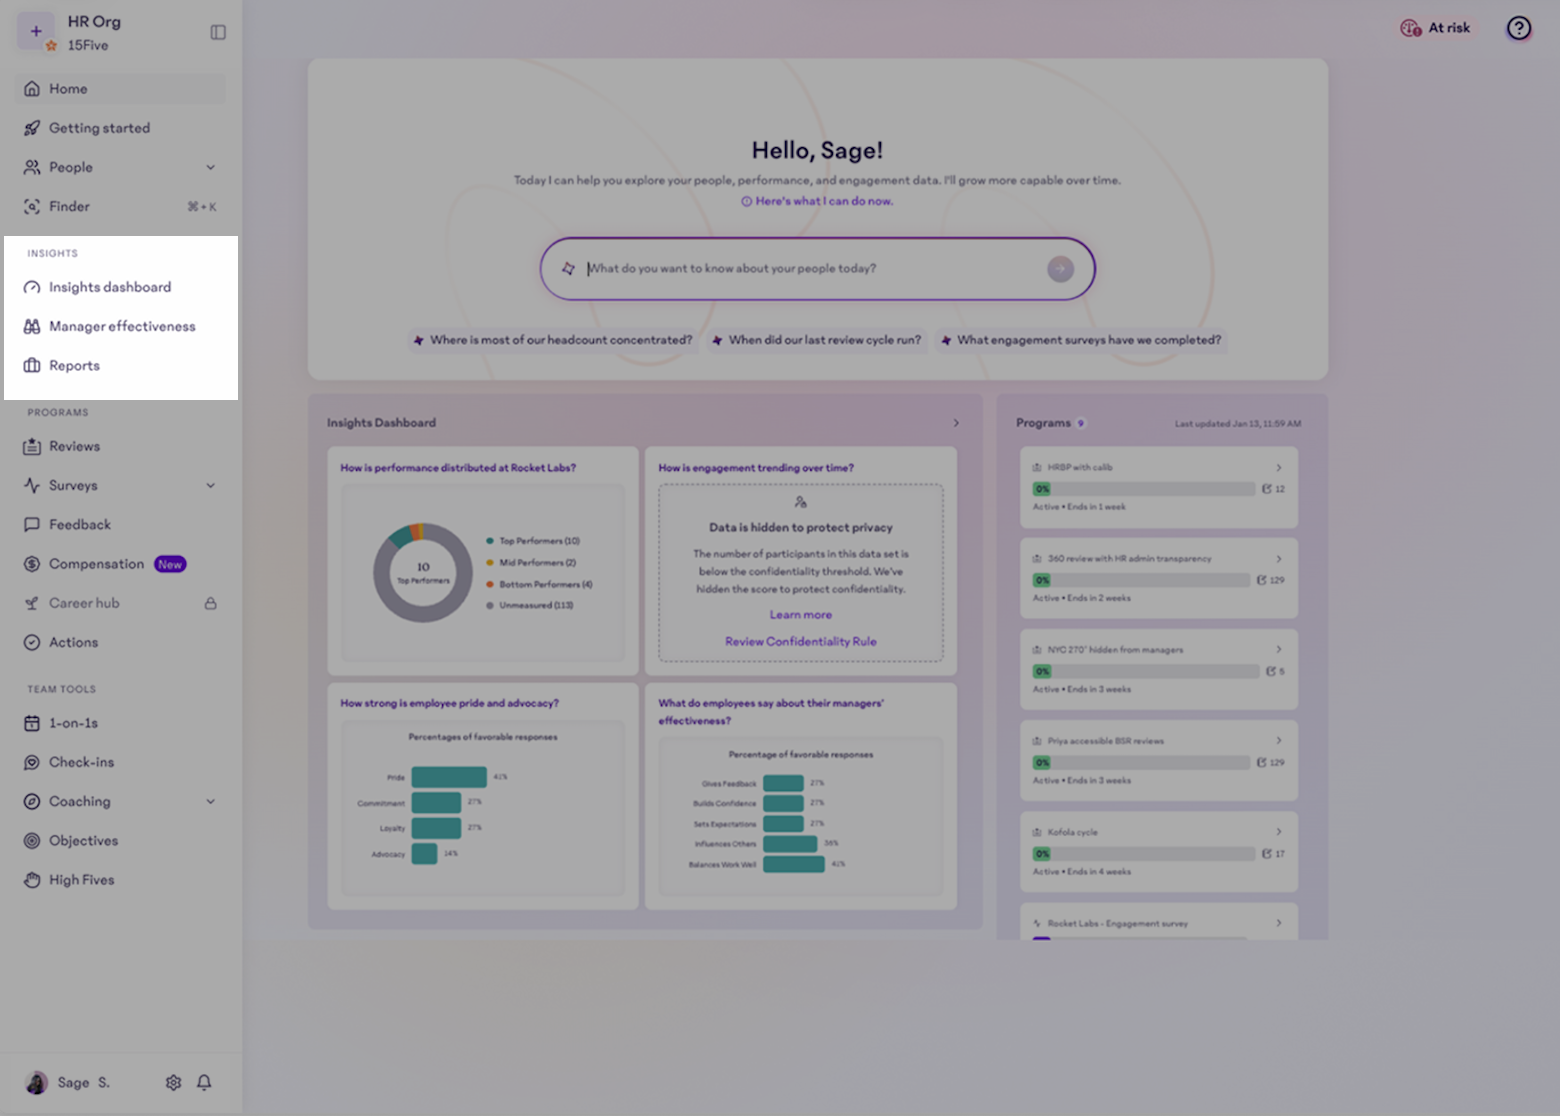The height and width of the screenshot is (1116, 1560).
Task: Click Review Confidentiality Rule link
Action: [800, 642]
